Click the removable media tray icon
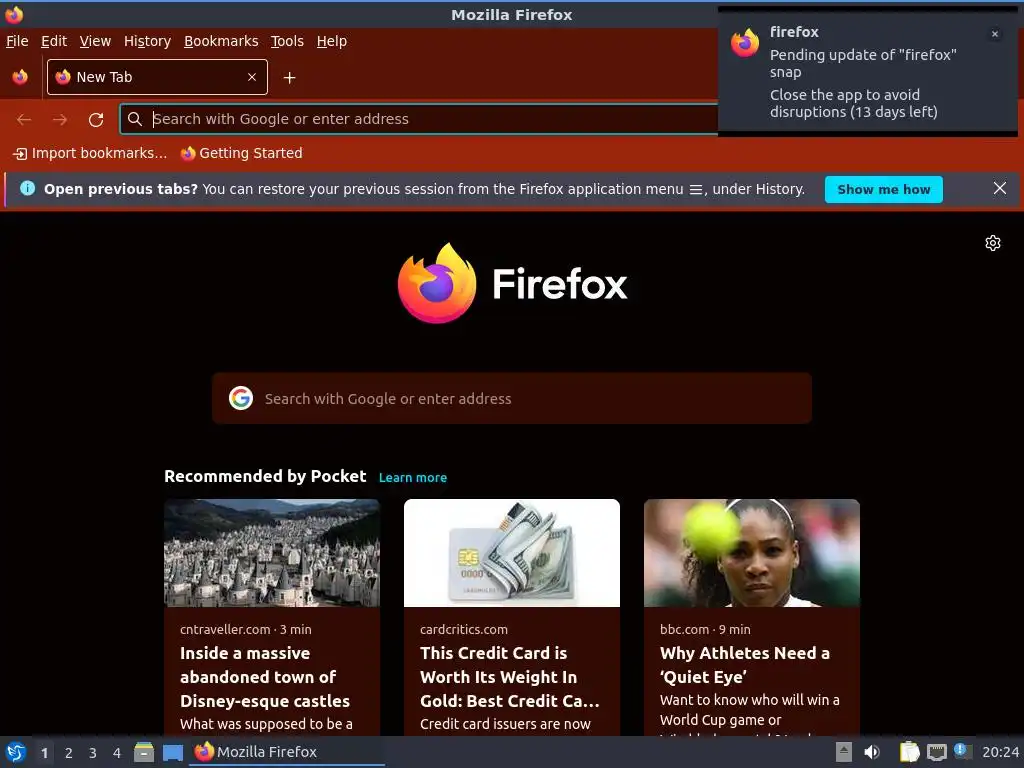 (x=844, y=752)
